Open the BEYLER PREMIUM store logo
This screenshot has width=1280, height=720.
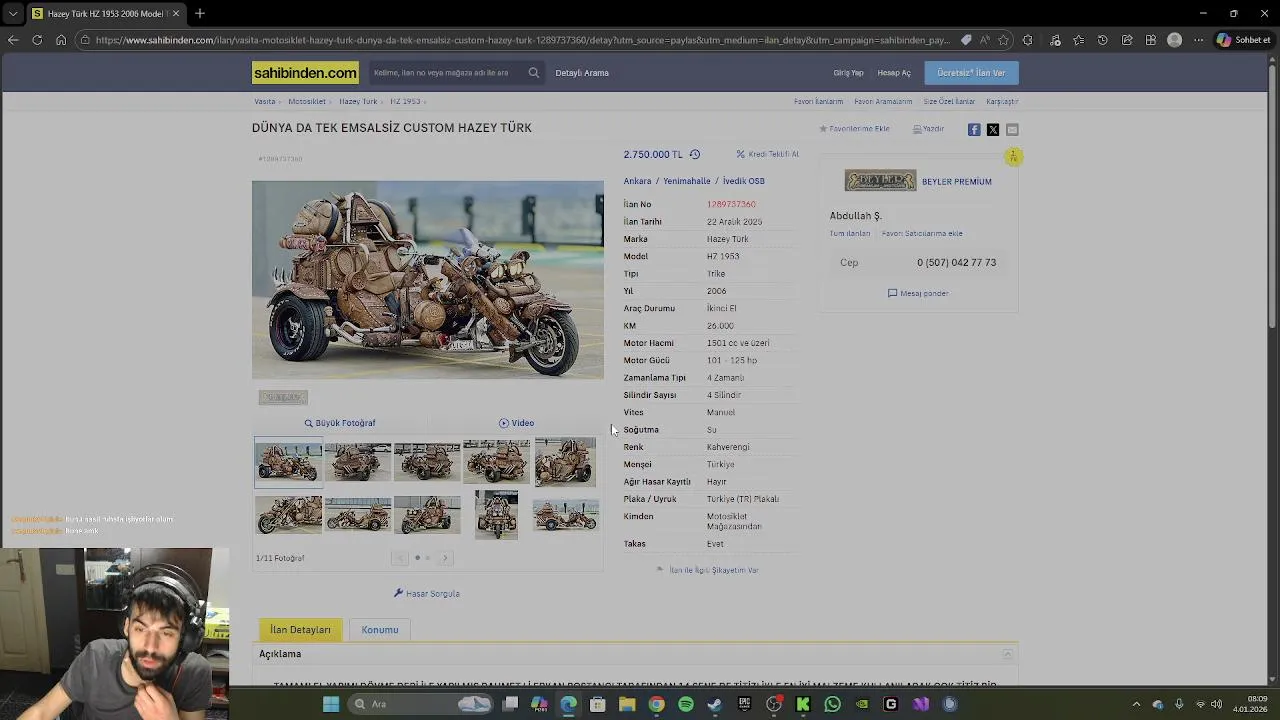point(880,181)
